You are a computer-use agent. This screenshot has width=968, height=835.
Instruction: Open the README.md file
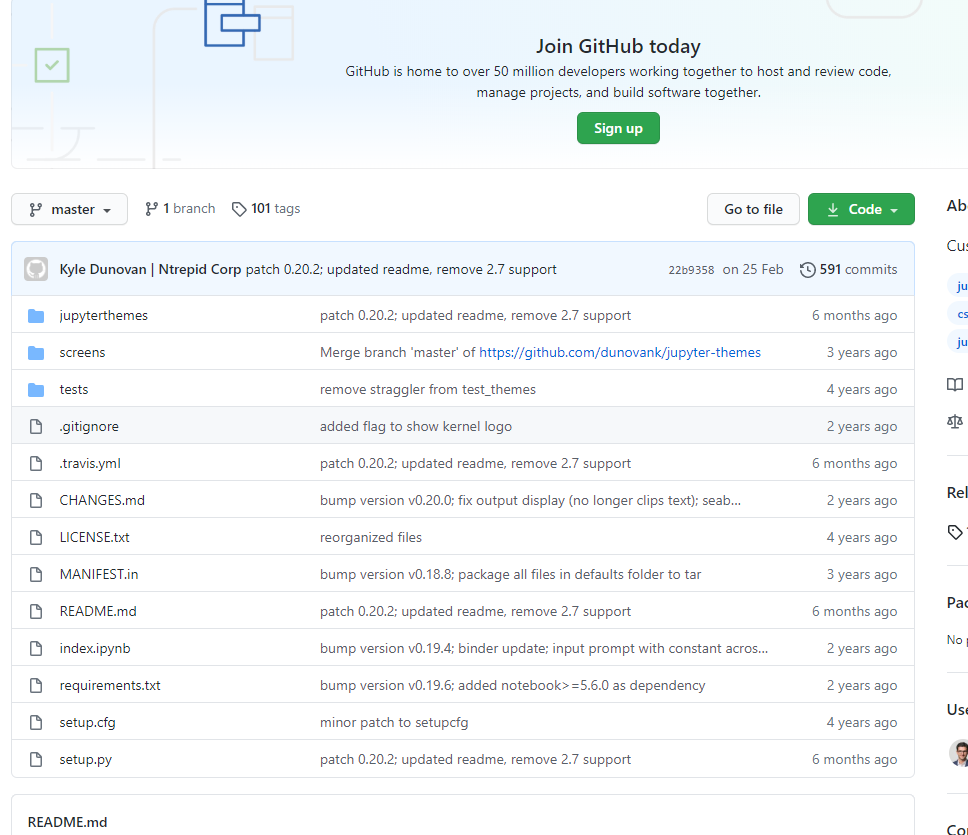pos(98,611)
